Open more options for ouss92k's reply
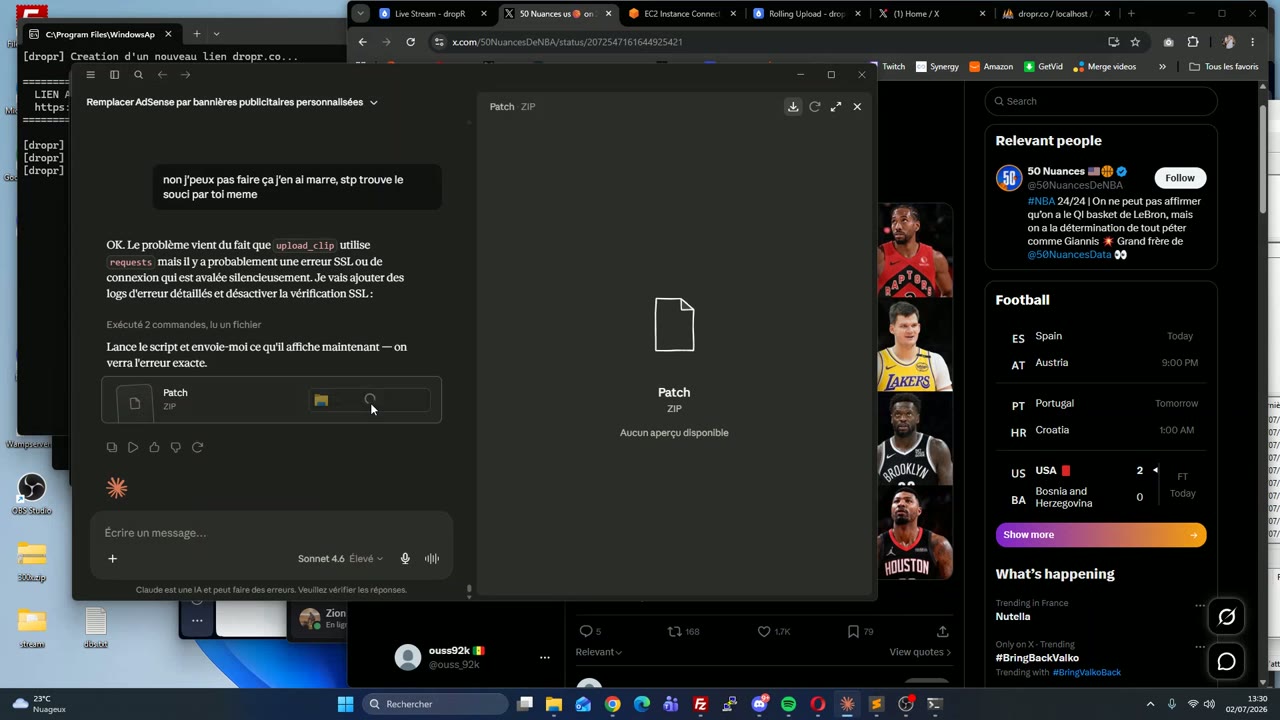Viewport: 1280px width, 720px height. click(x=544, y=658)
